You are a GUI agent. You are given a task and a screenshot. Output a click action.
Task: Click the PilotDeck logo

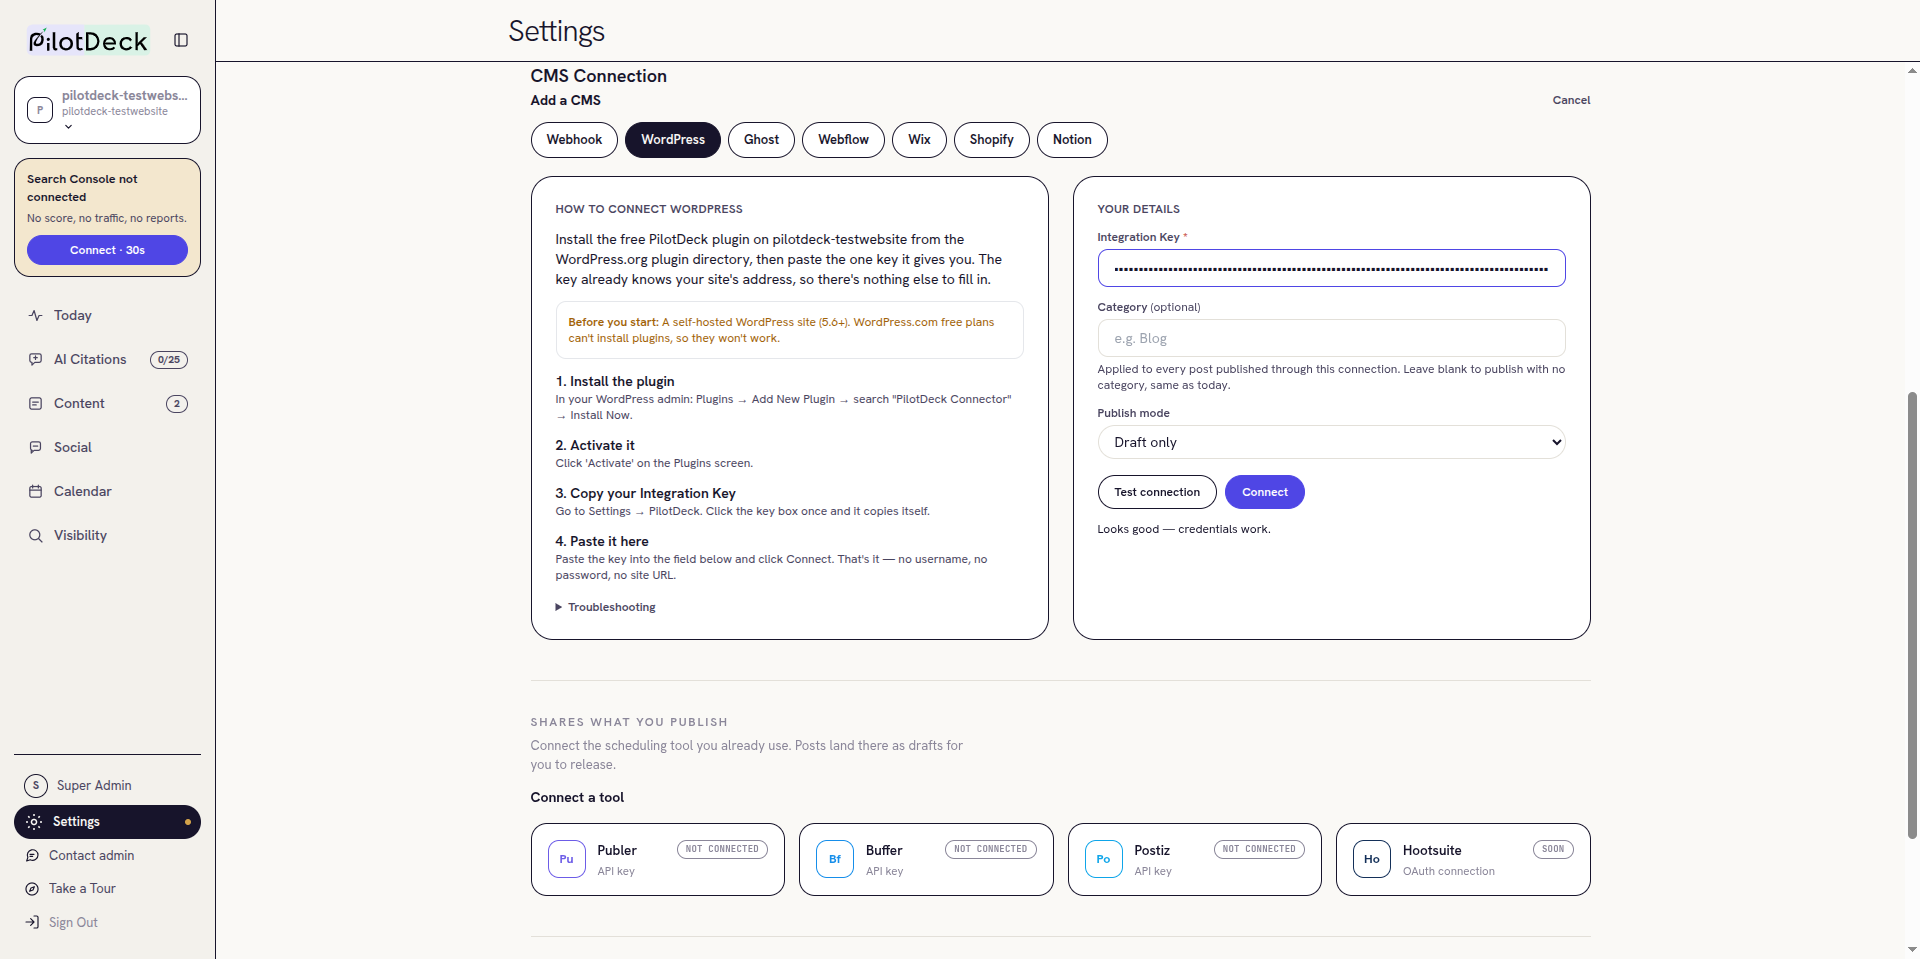coord(89,40)
